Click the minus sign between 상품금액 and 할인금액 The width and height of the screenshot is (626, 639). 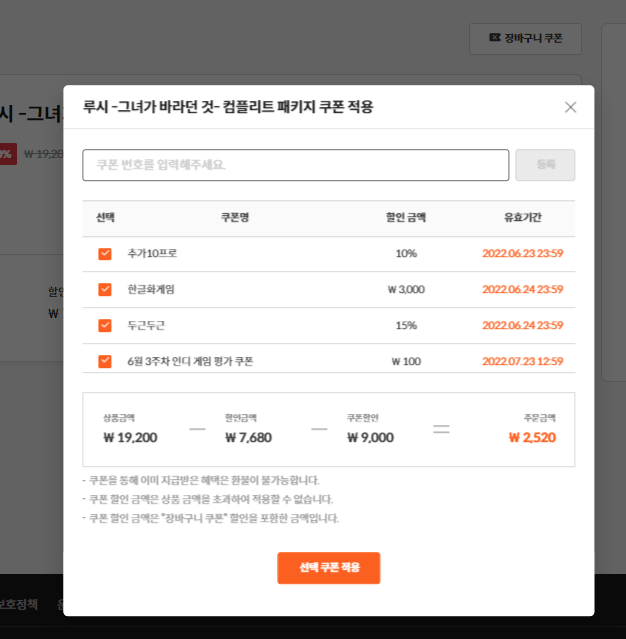(197, 429)
